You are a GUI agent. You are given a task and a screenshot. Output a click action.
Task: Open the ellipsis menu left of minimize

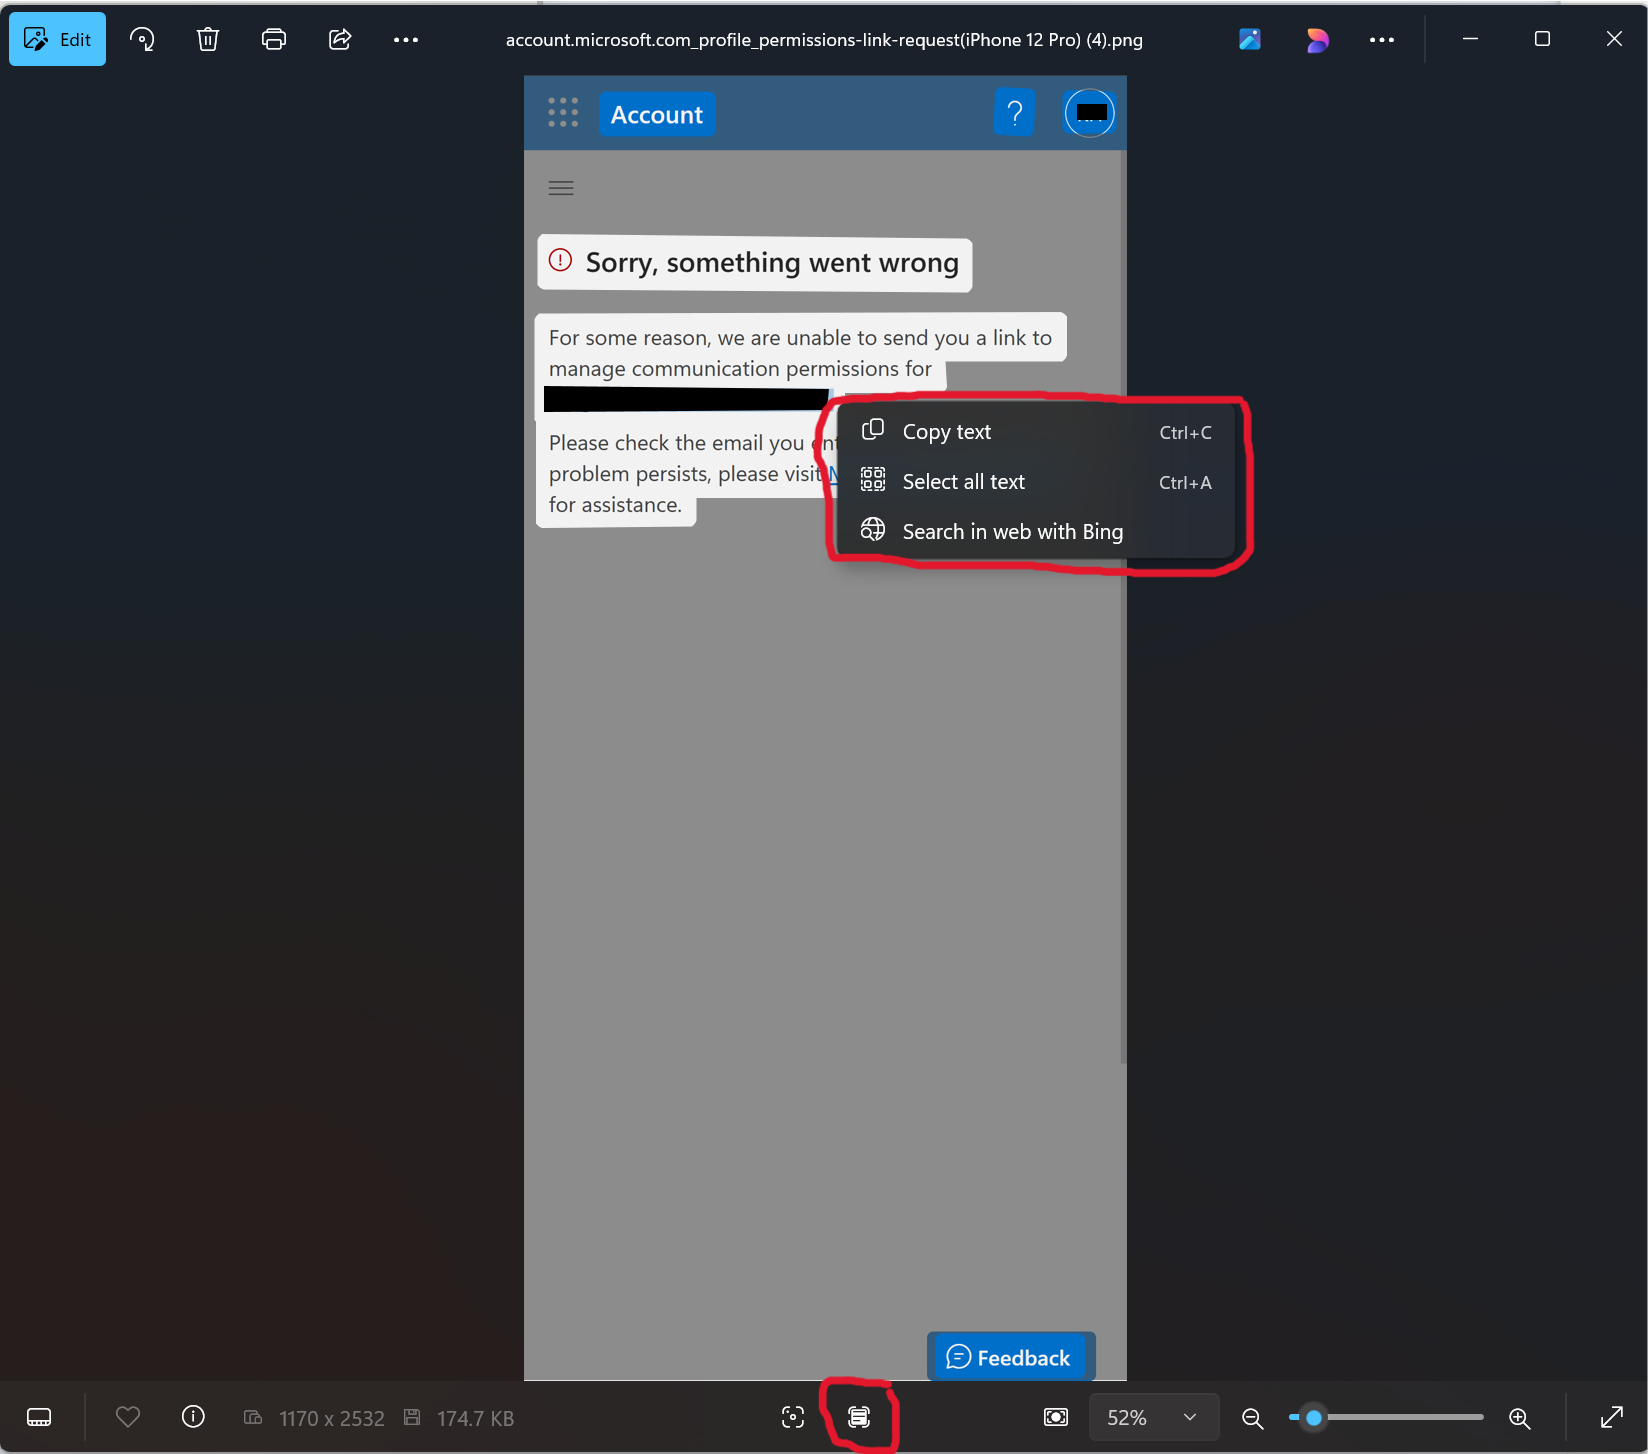coord(1382,40)
